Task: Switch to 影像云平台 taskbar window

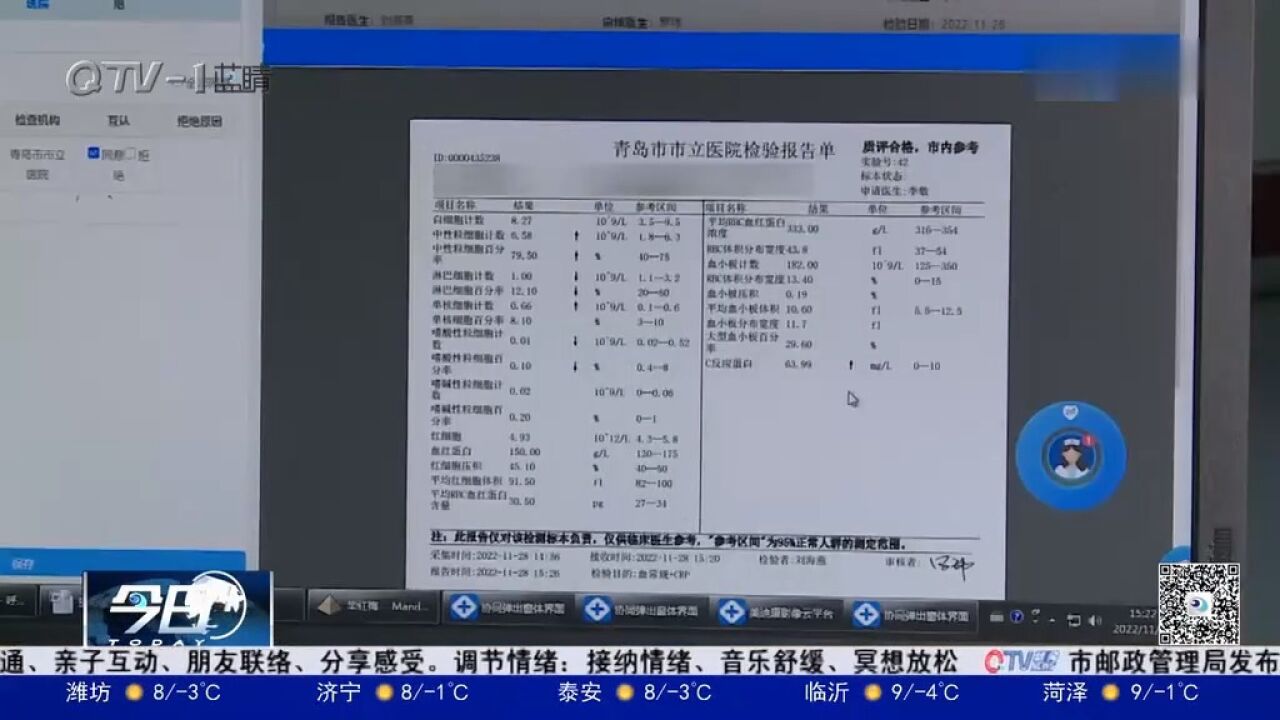Action: (778, 612)
